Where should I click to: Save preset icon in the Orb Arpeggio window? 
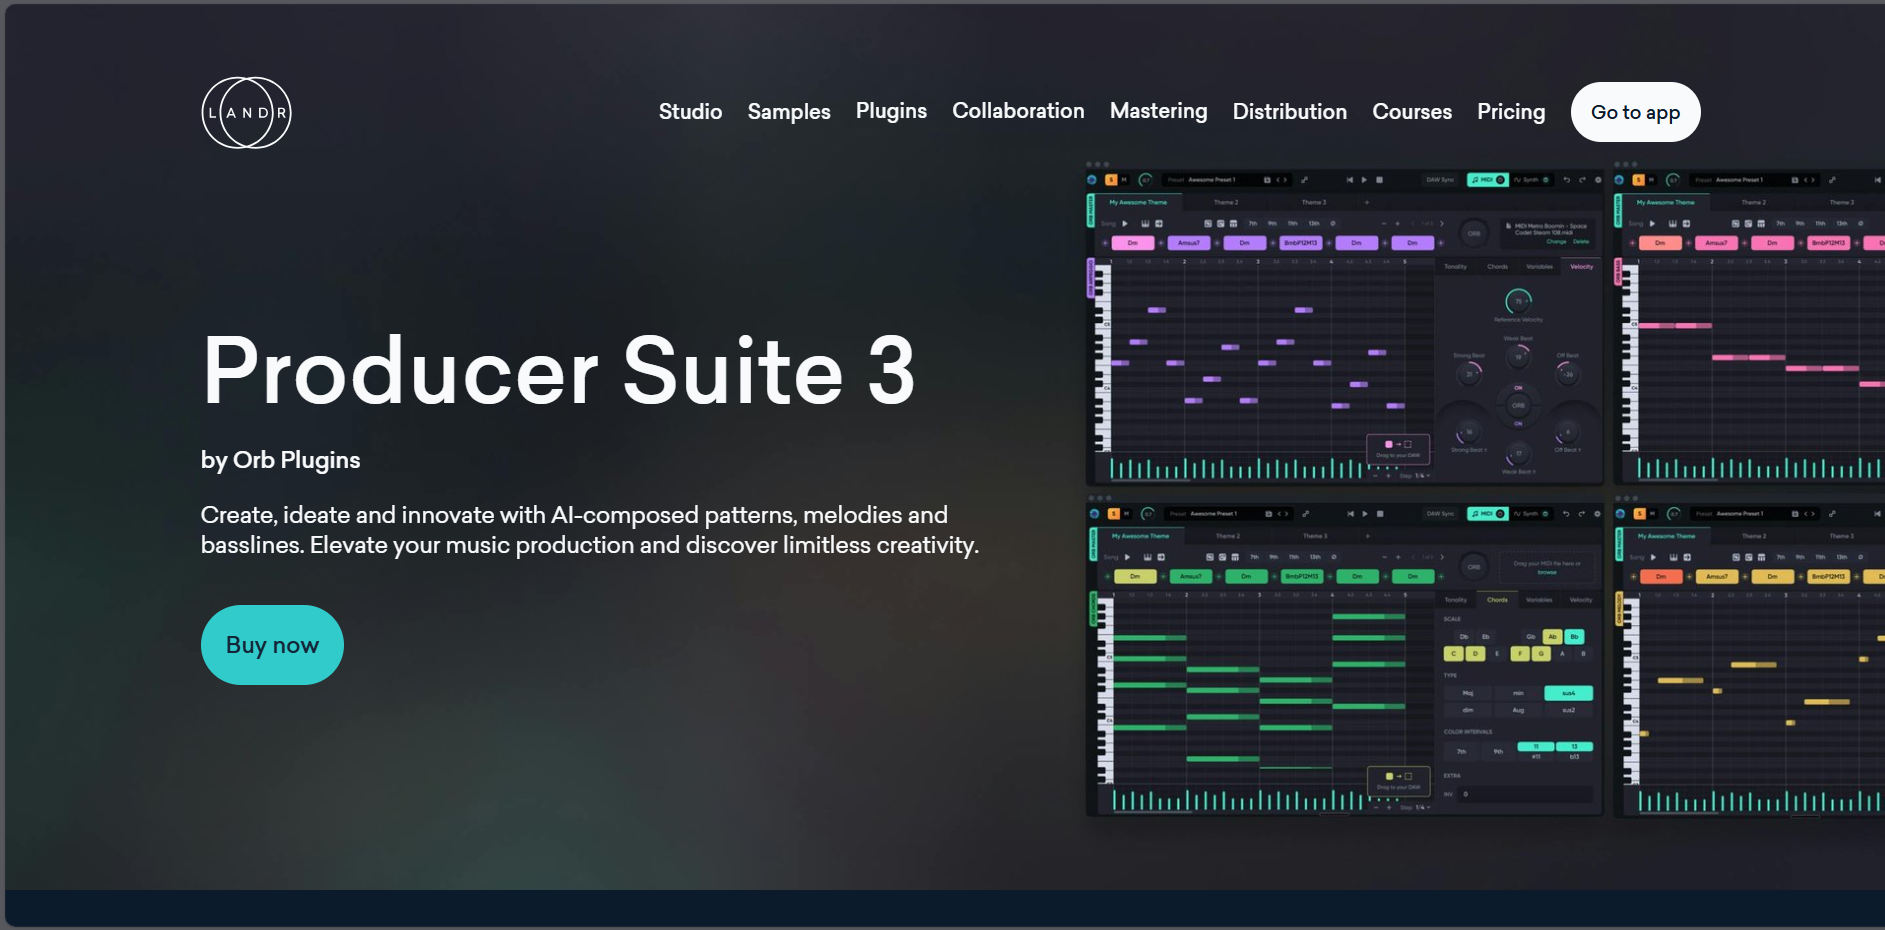(1267, 180)
